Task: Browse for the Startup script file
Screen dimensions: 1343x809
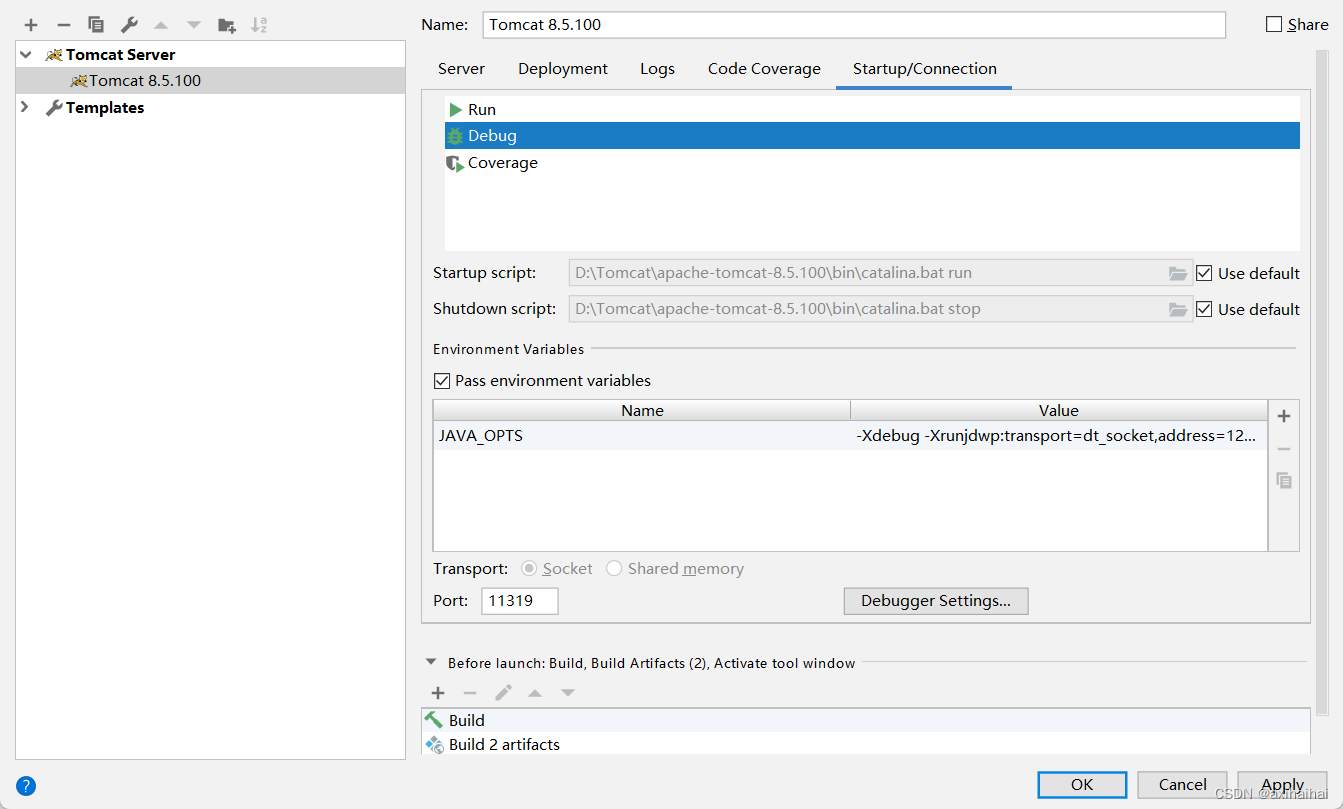Action: [1179, 273]
